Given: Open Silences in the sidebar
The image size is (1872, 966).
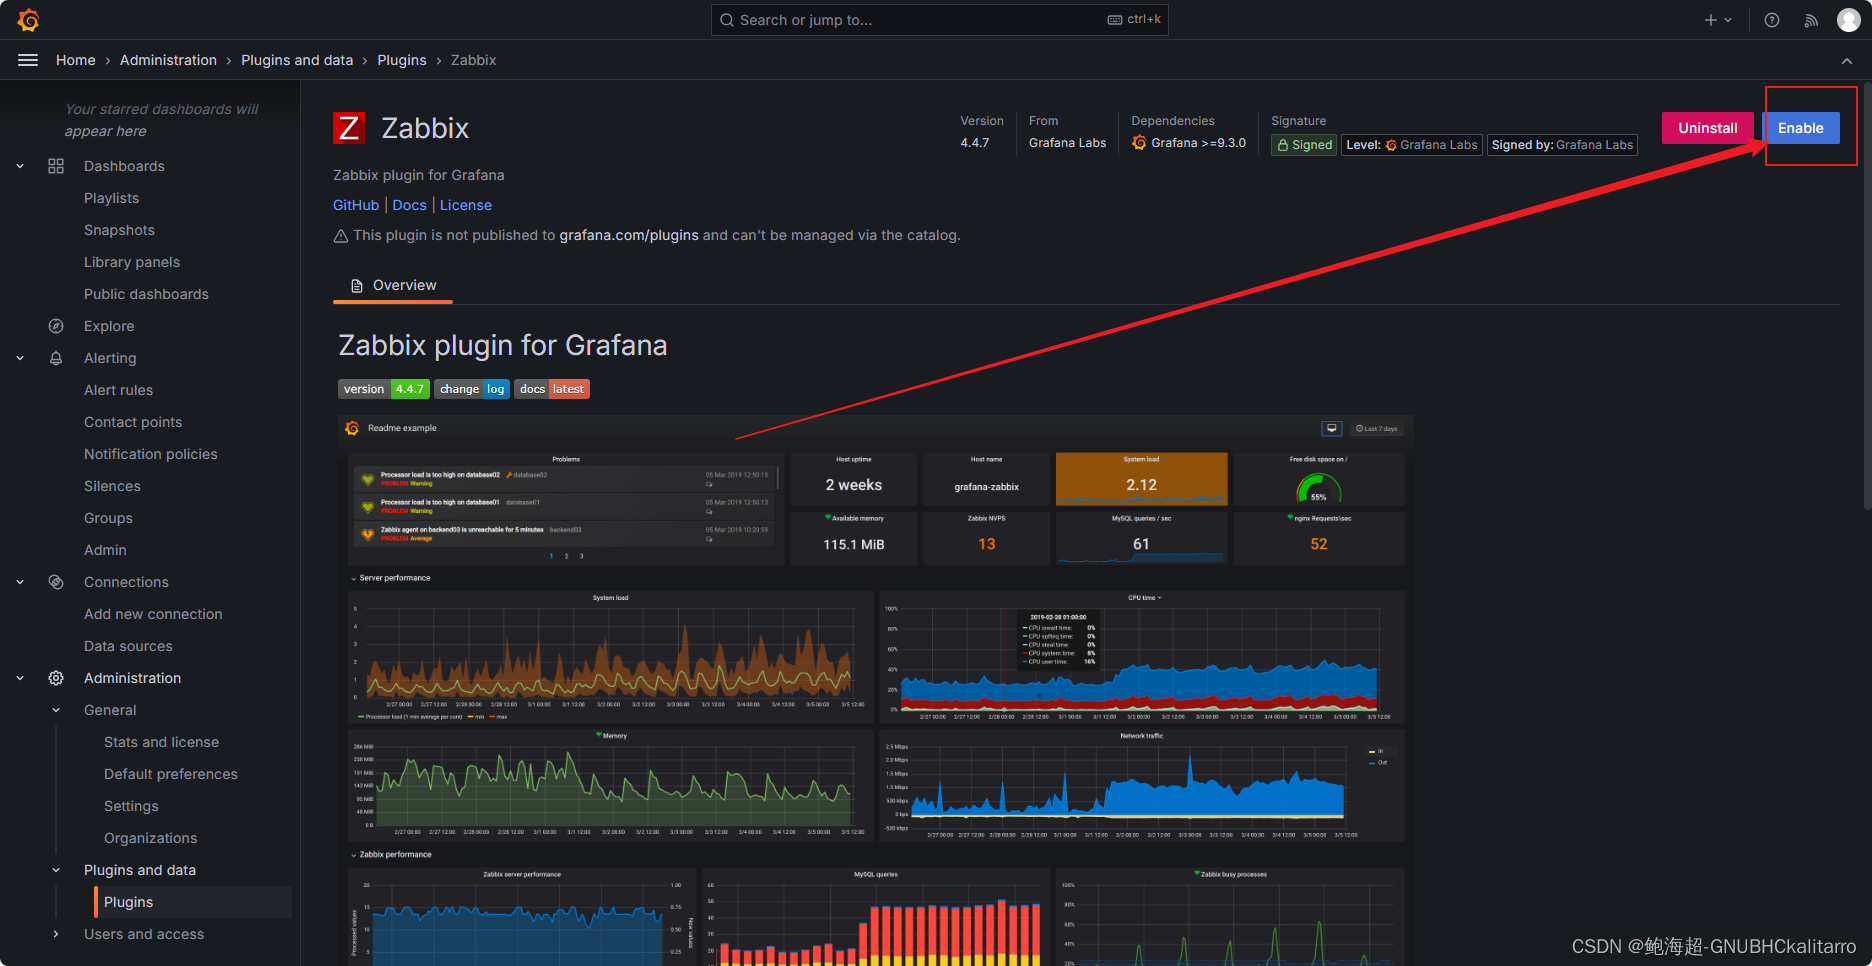Looking at the screenshot, I should pyautogui.click(x=112, y=486).
